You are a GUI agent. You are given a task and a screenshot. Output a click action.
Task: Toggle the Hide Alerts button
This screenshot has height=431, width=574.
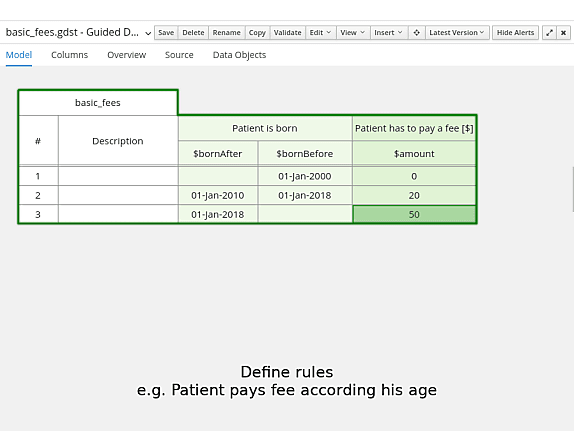point(515,33)
